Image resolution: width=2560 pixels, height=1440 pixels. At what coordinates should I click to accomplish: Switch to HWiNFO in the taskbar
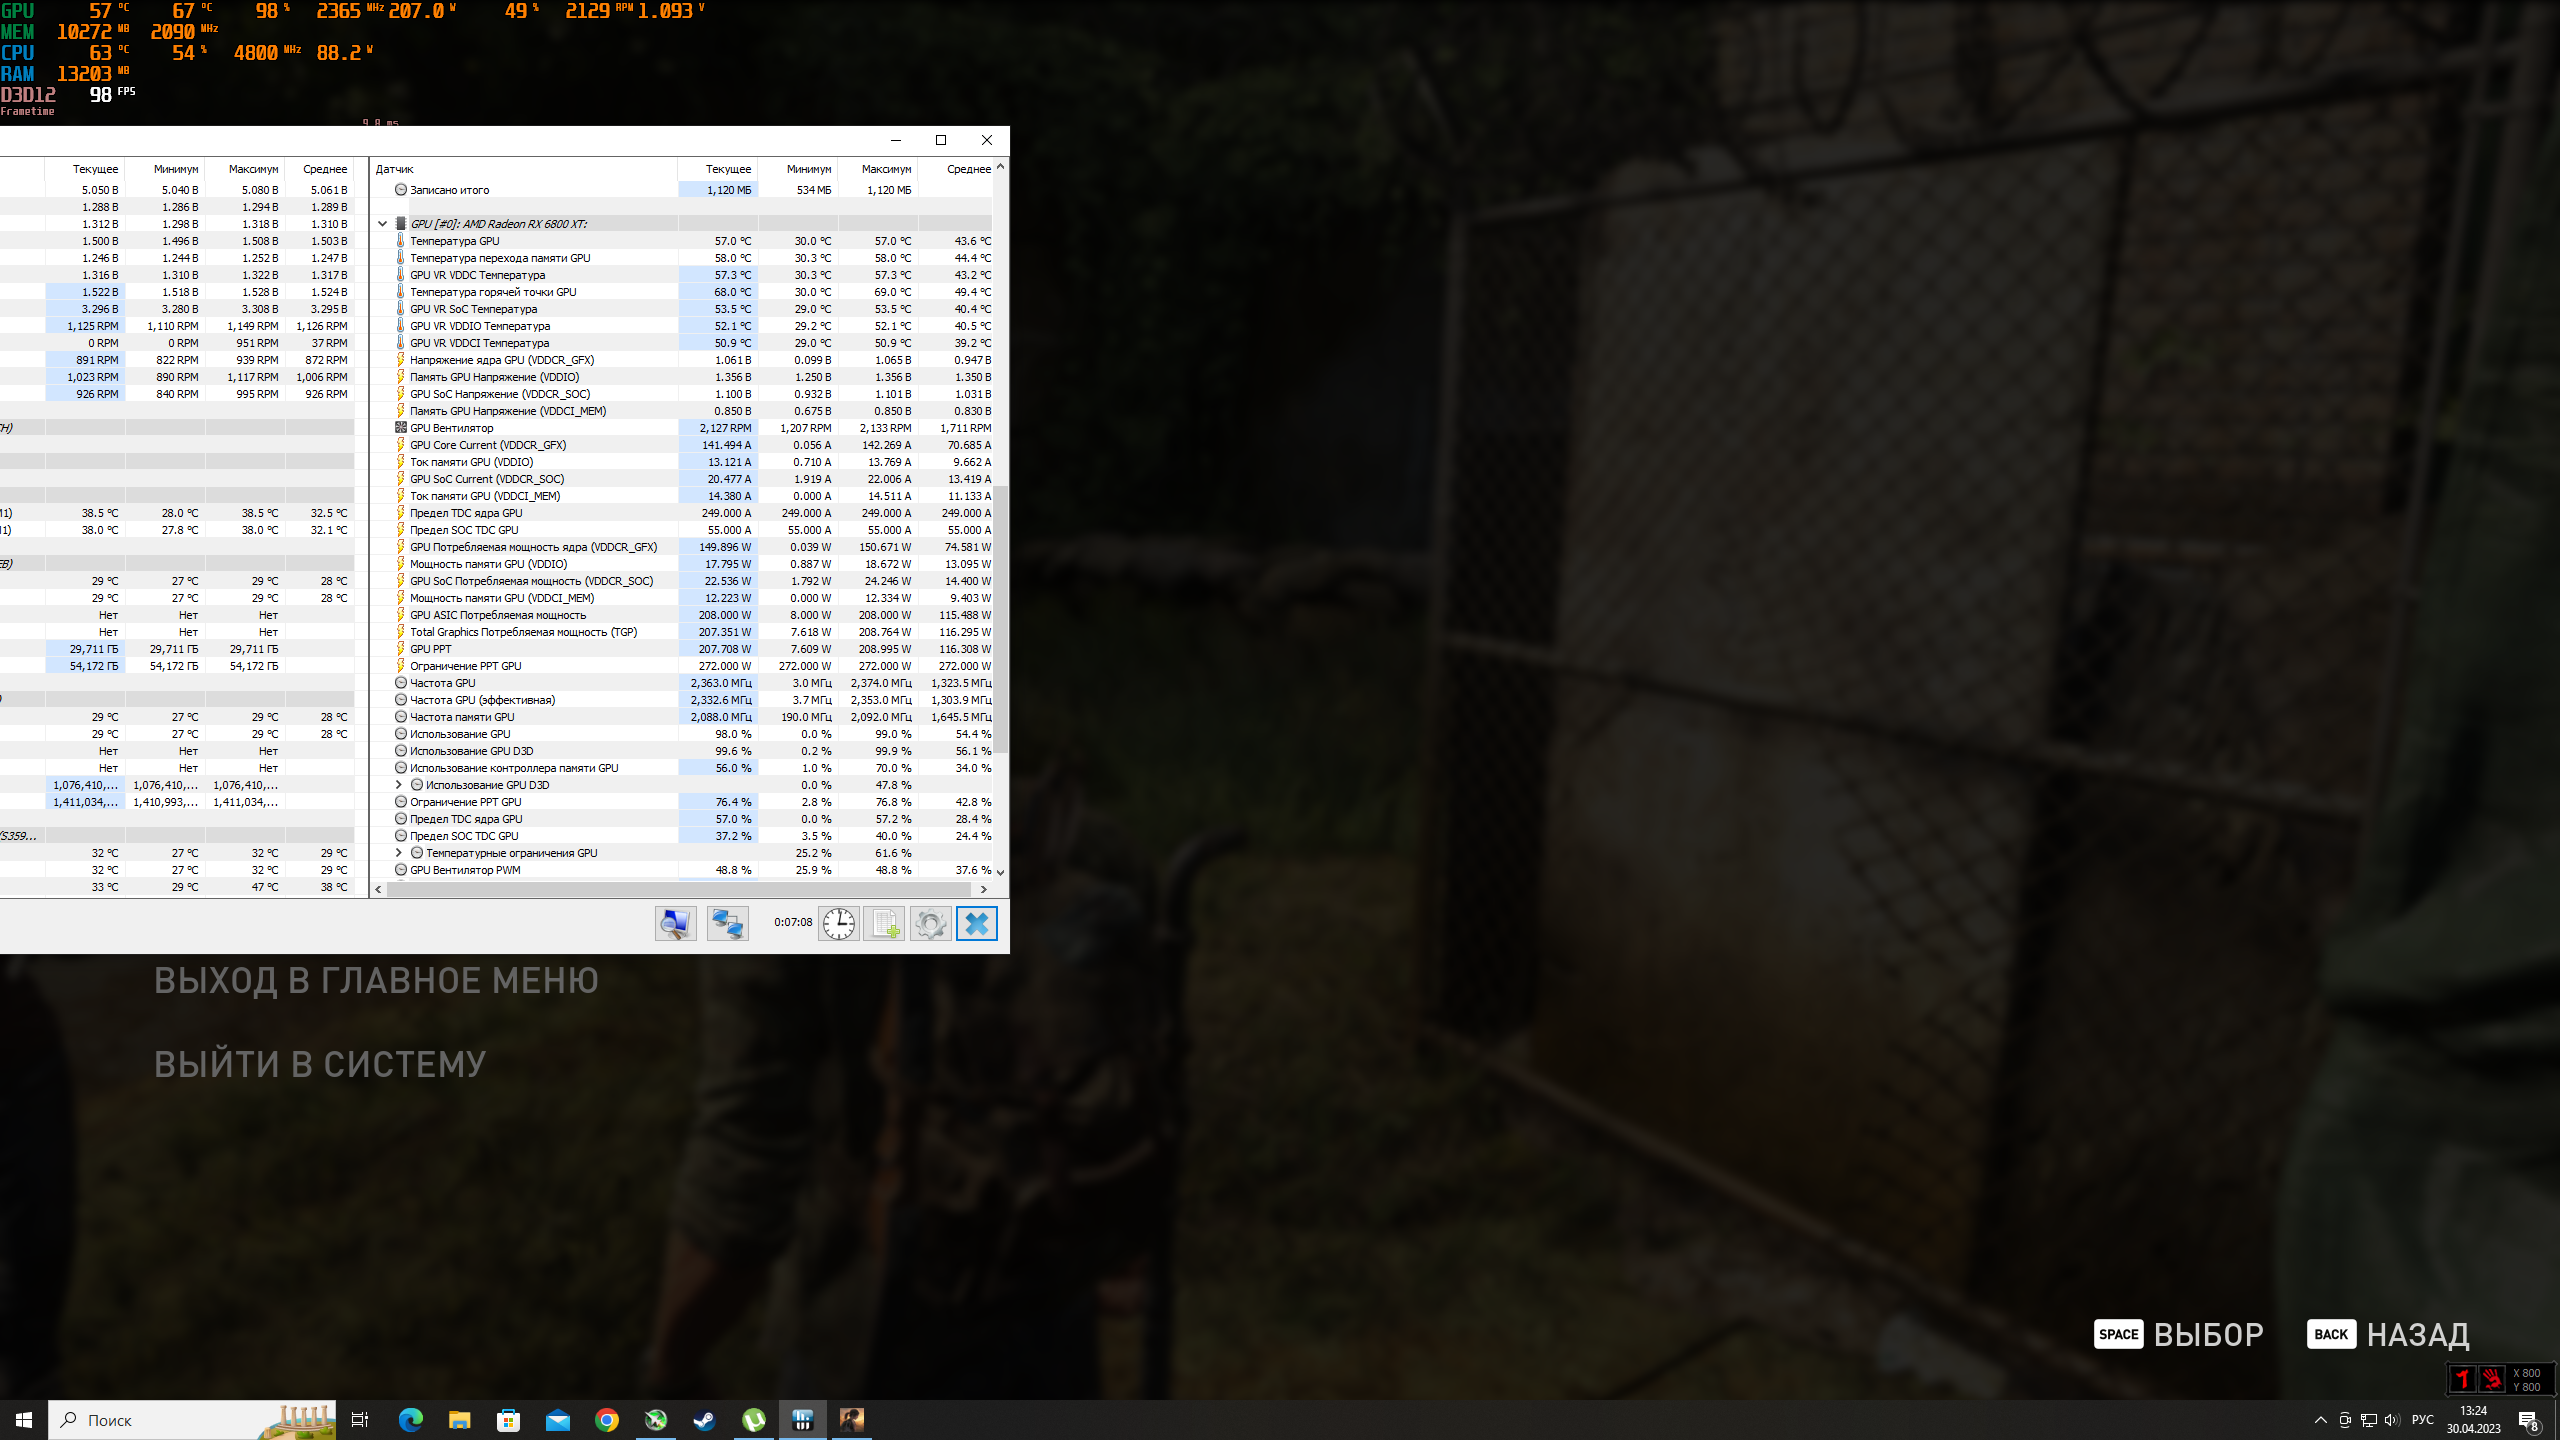pyautogui.click(x=803, y=1420)
